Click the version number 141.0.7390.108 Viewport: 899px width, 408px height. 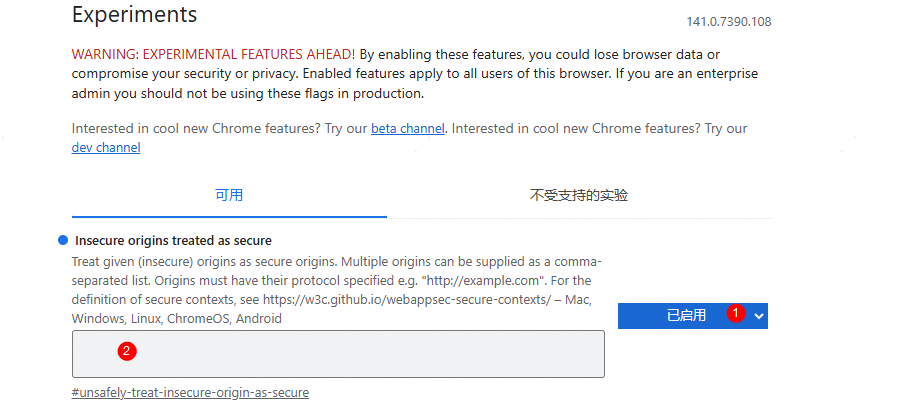(728, 22)
